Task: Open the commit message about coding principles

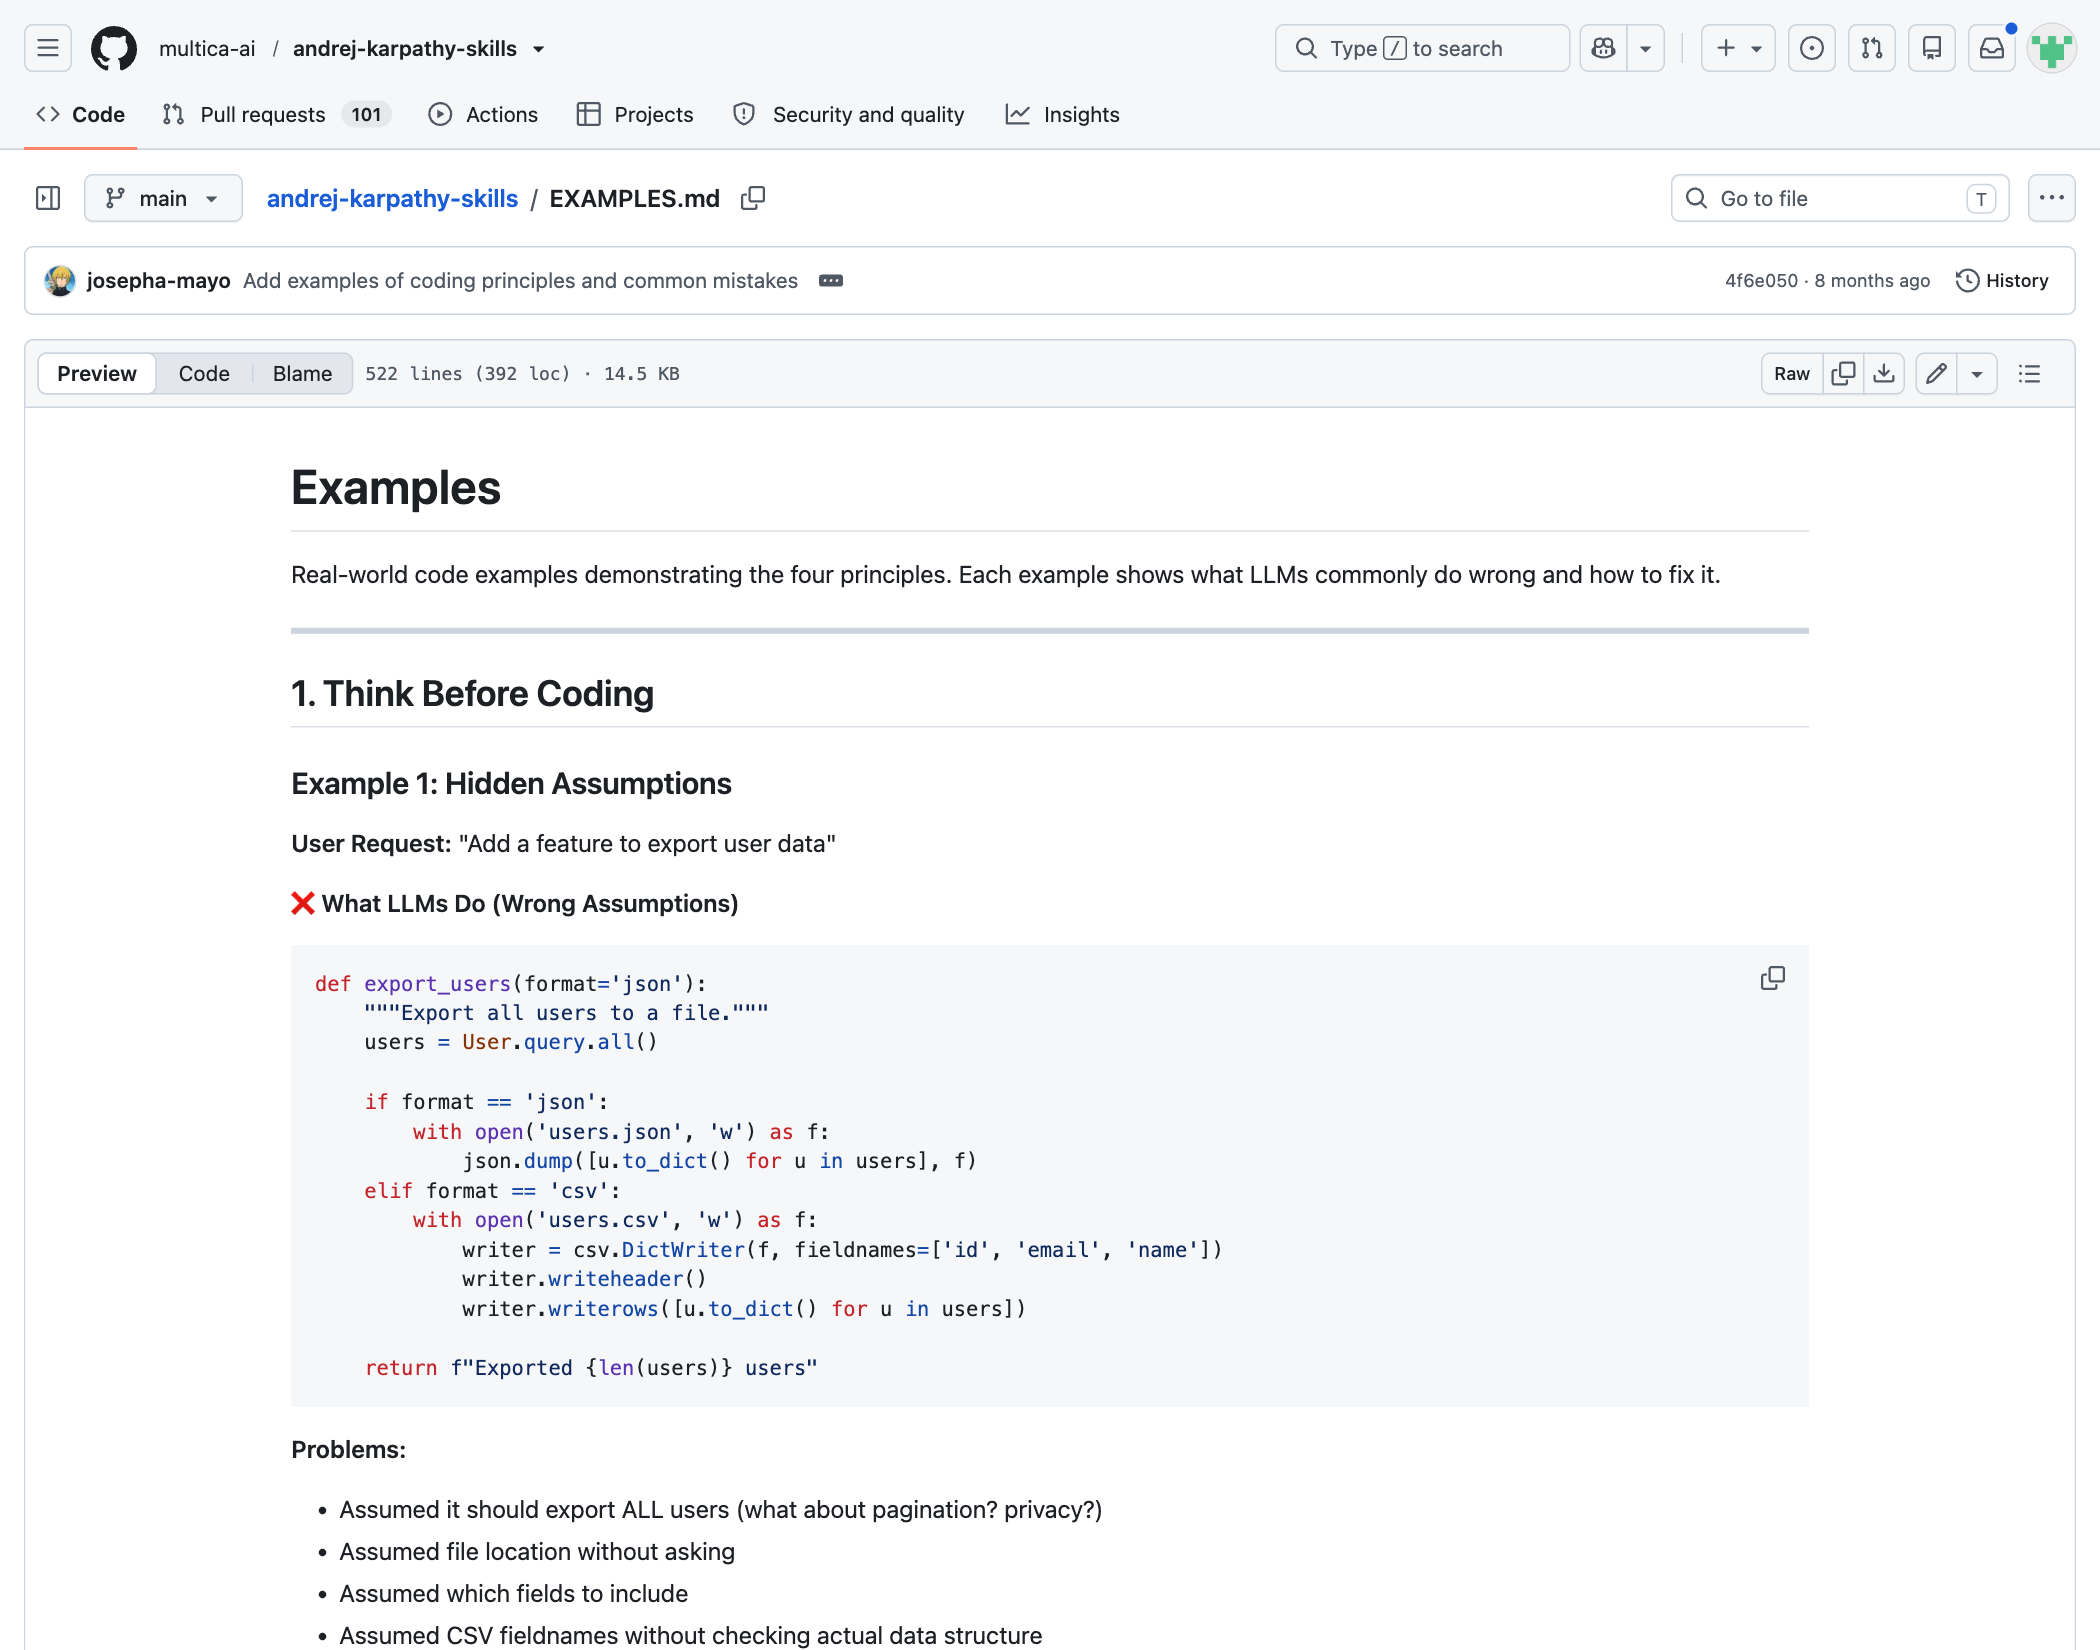Action: coord(520,281)
